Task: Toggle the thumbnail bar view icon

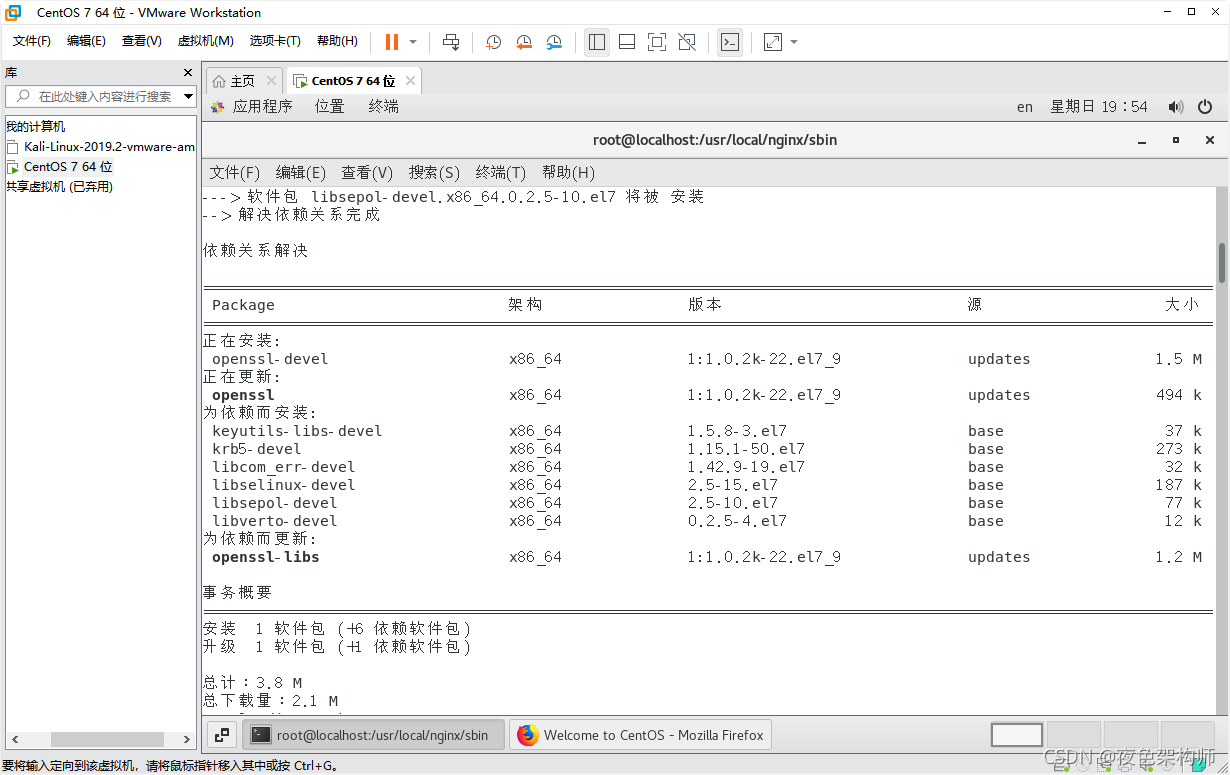Action: tap(627, 42)
